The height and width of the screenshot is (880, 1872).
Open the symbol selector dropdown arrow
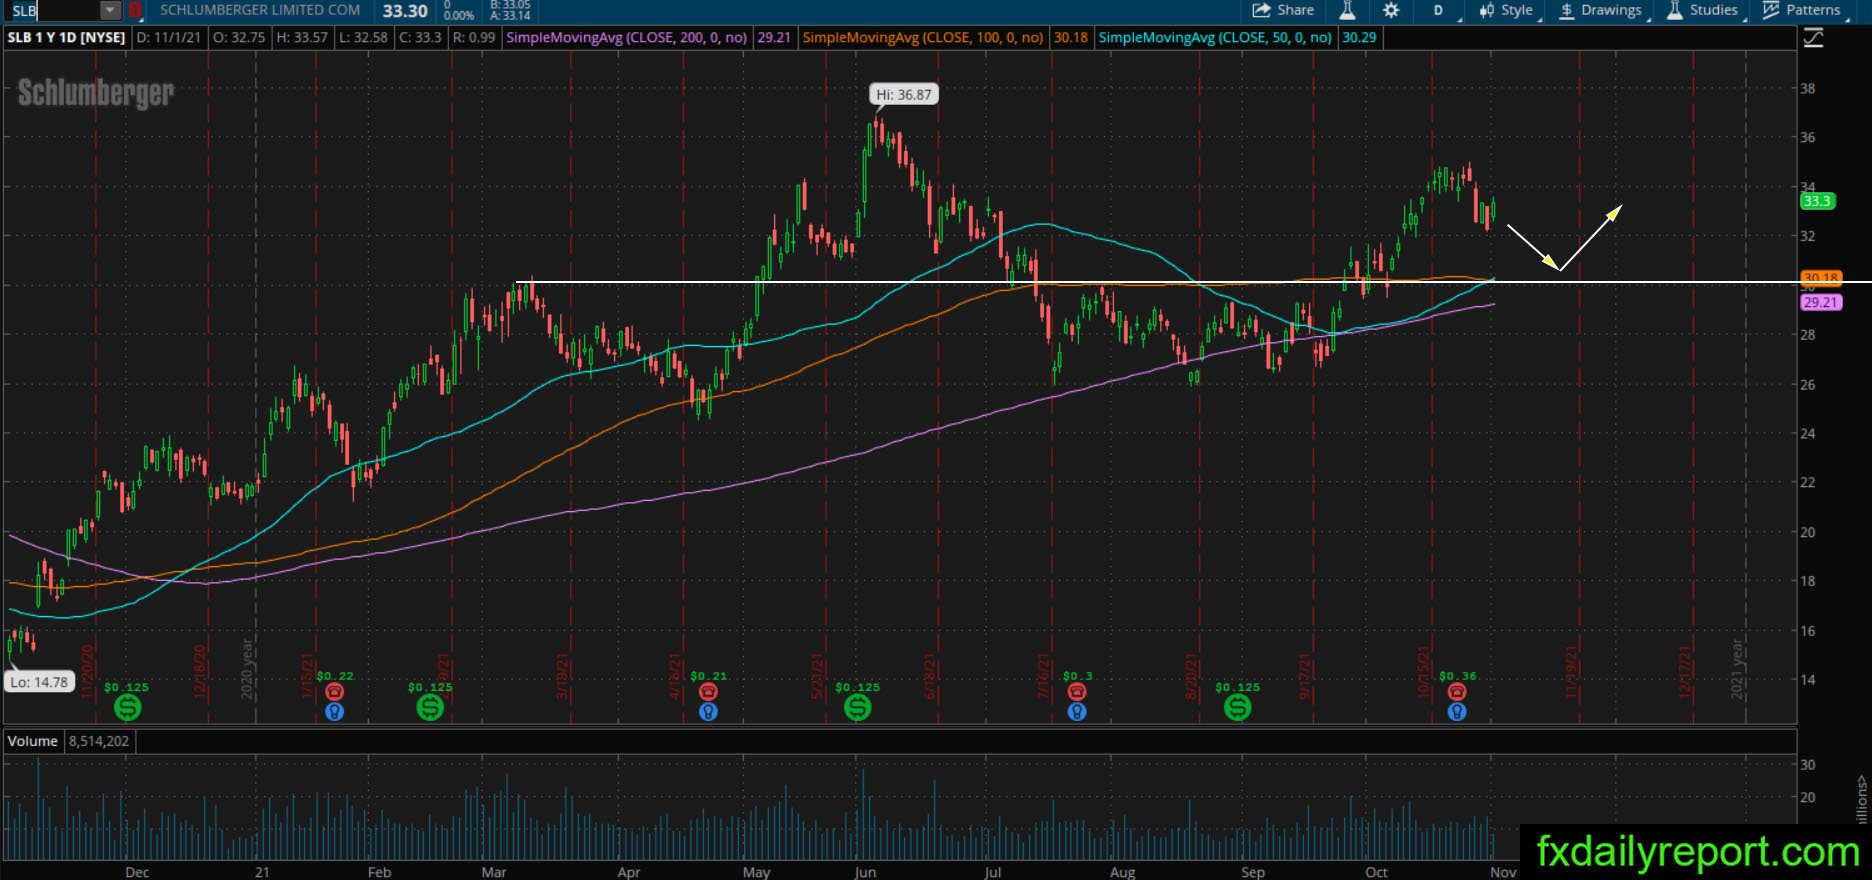point(111,11)
